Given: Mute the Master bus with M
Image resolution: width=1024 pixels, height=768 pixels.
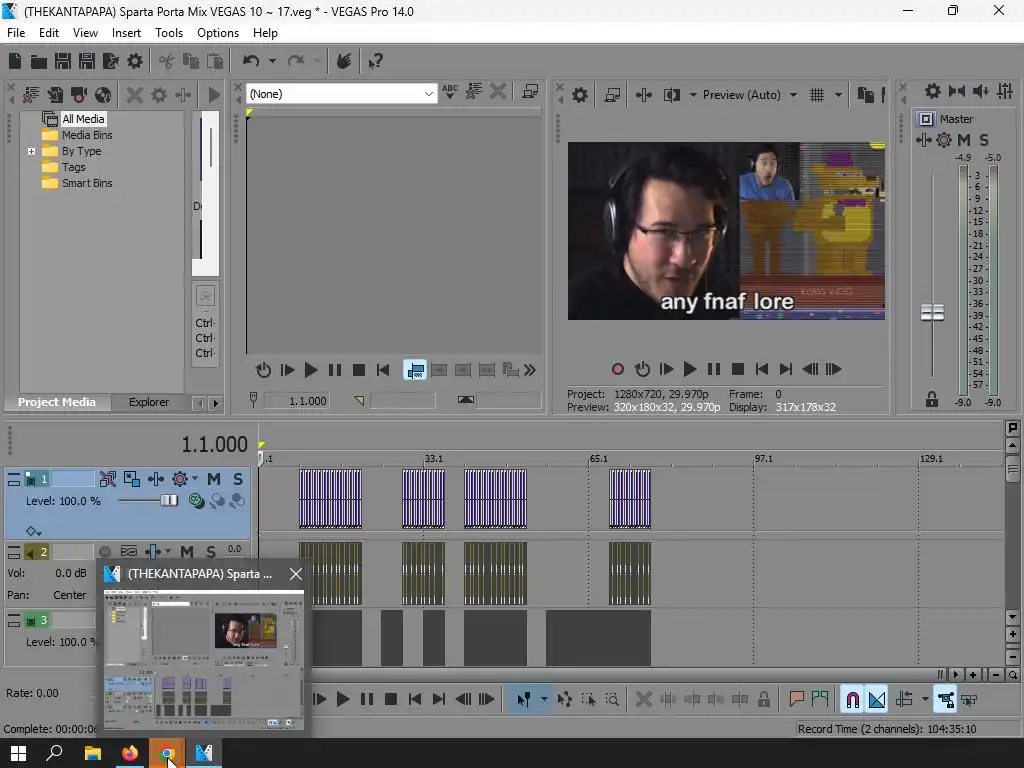Looking at the screenshot, I should tap(964, 140).
